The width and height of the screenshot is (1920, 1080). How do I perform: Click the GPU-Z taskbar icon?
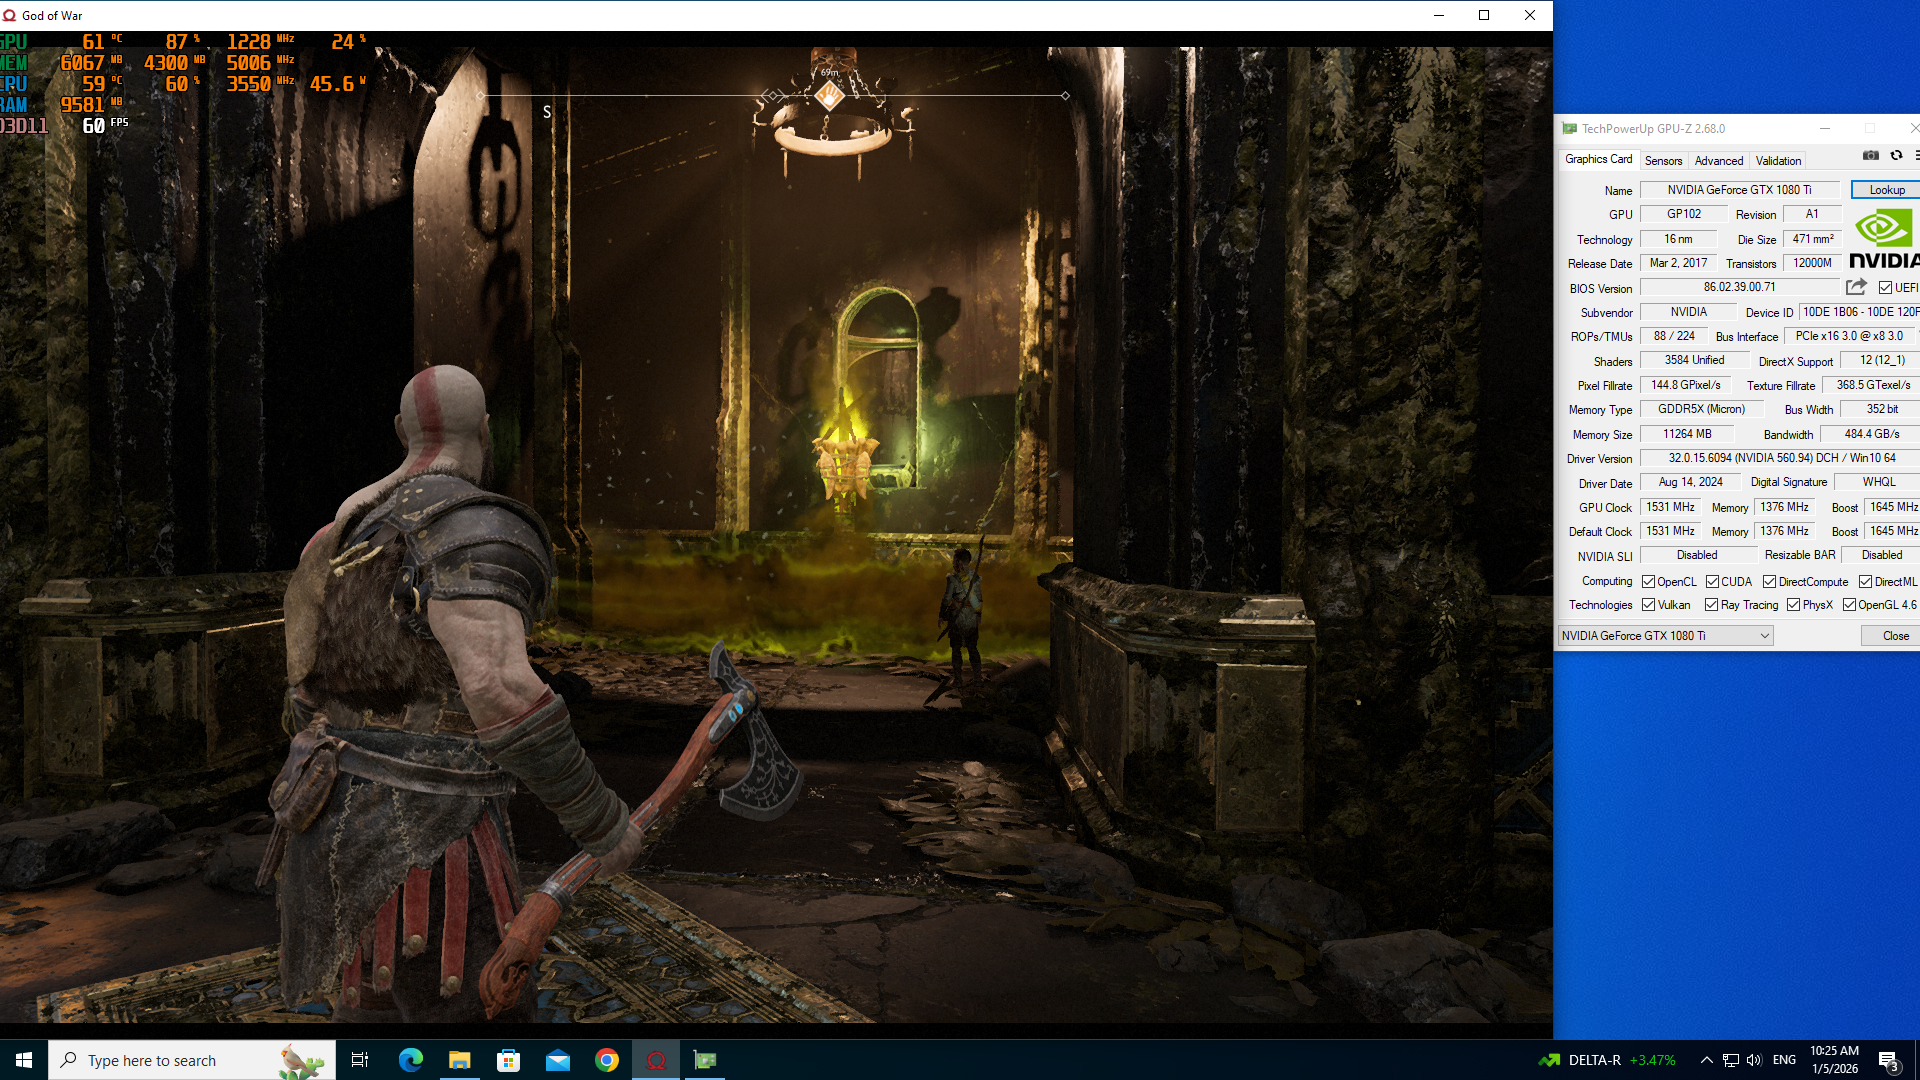click(x=705, y=1060)
